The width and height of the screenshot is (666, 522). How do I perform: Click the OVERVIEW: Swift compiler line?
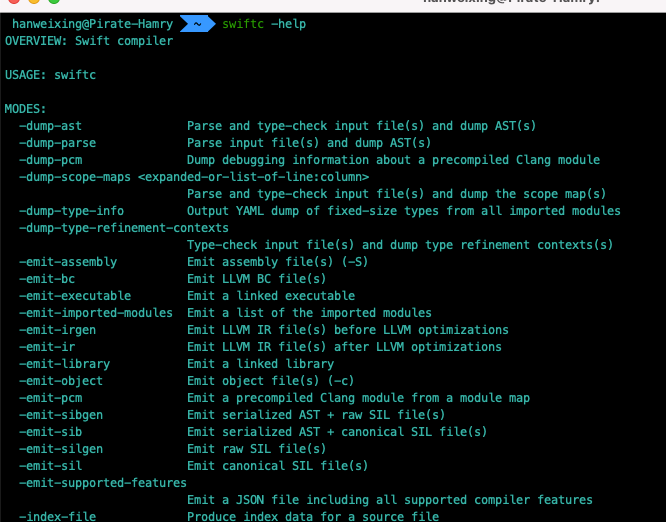(x=89, y=41)
